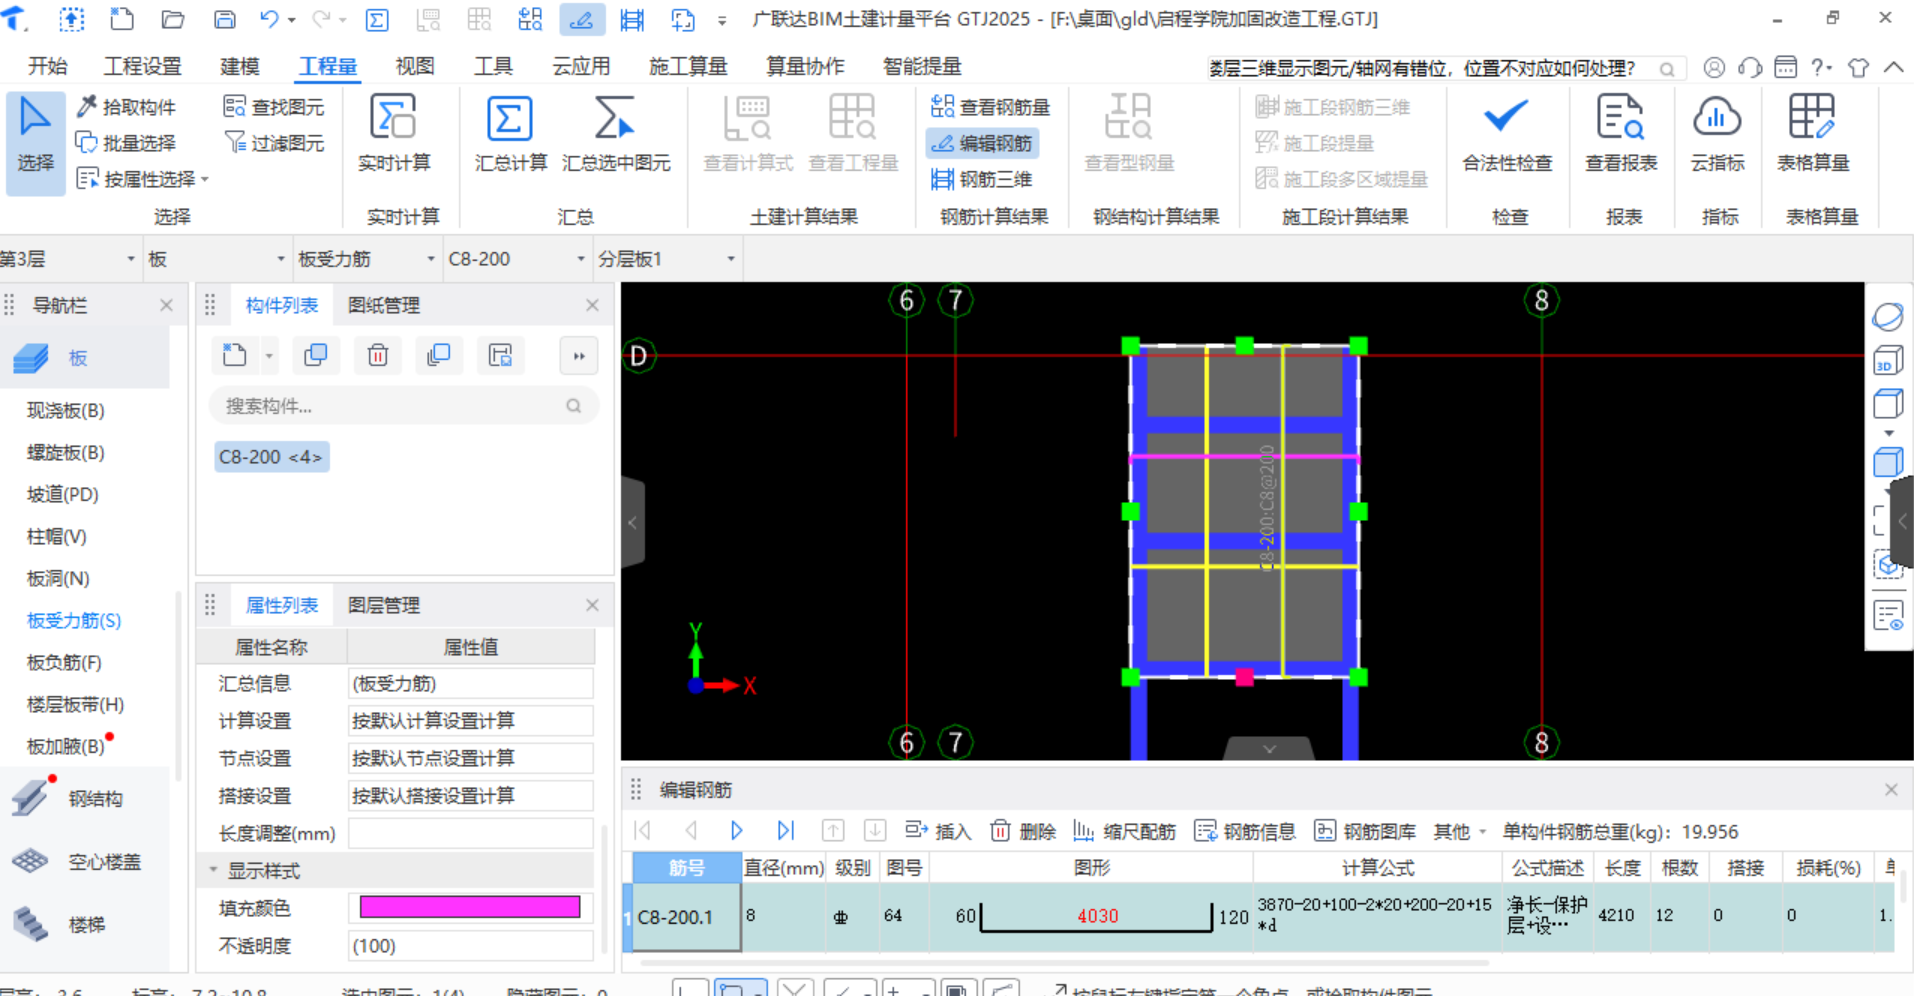This screenshot has width=1914, height=996.
Task: Click the 3D view cube icon
Action: point(1887,360)
